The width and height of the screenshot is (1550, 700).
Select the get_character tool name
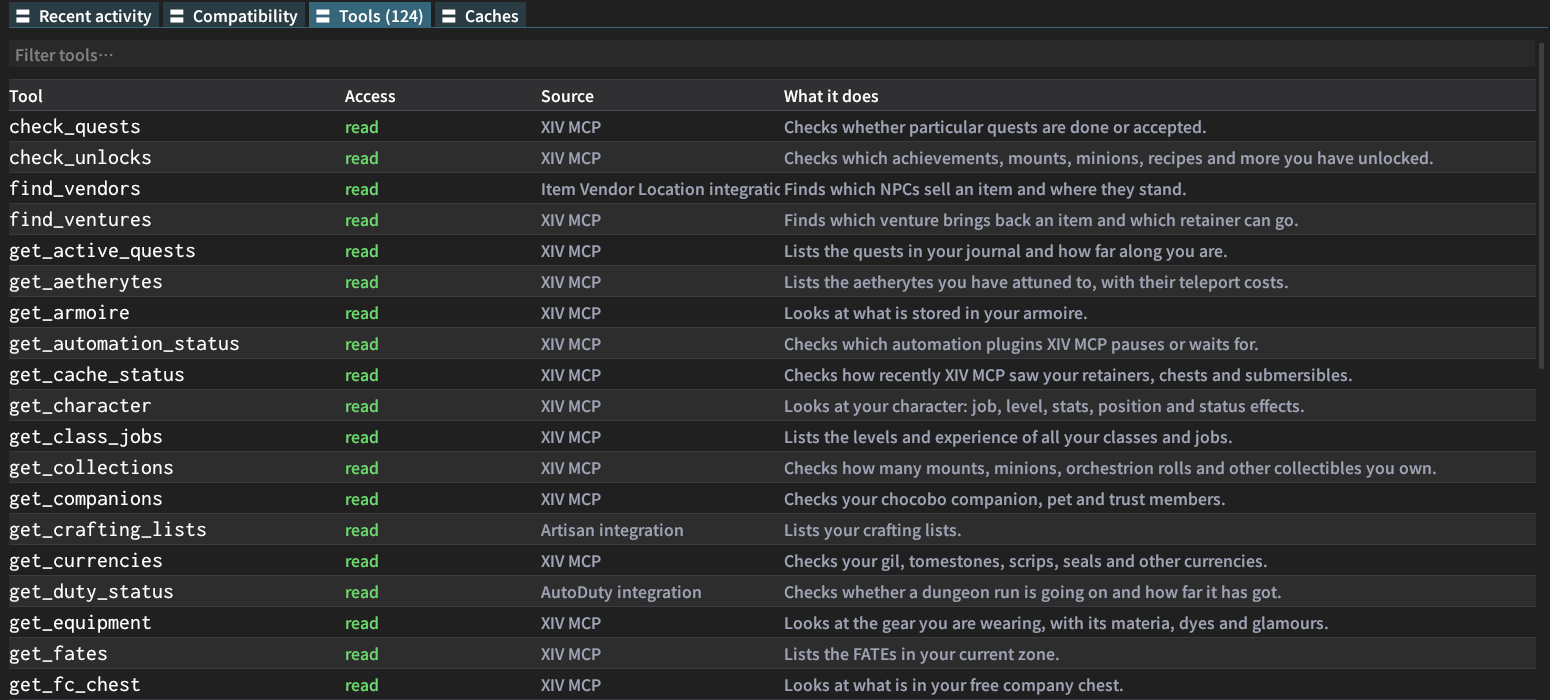[80, 406]
